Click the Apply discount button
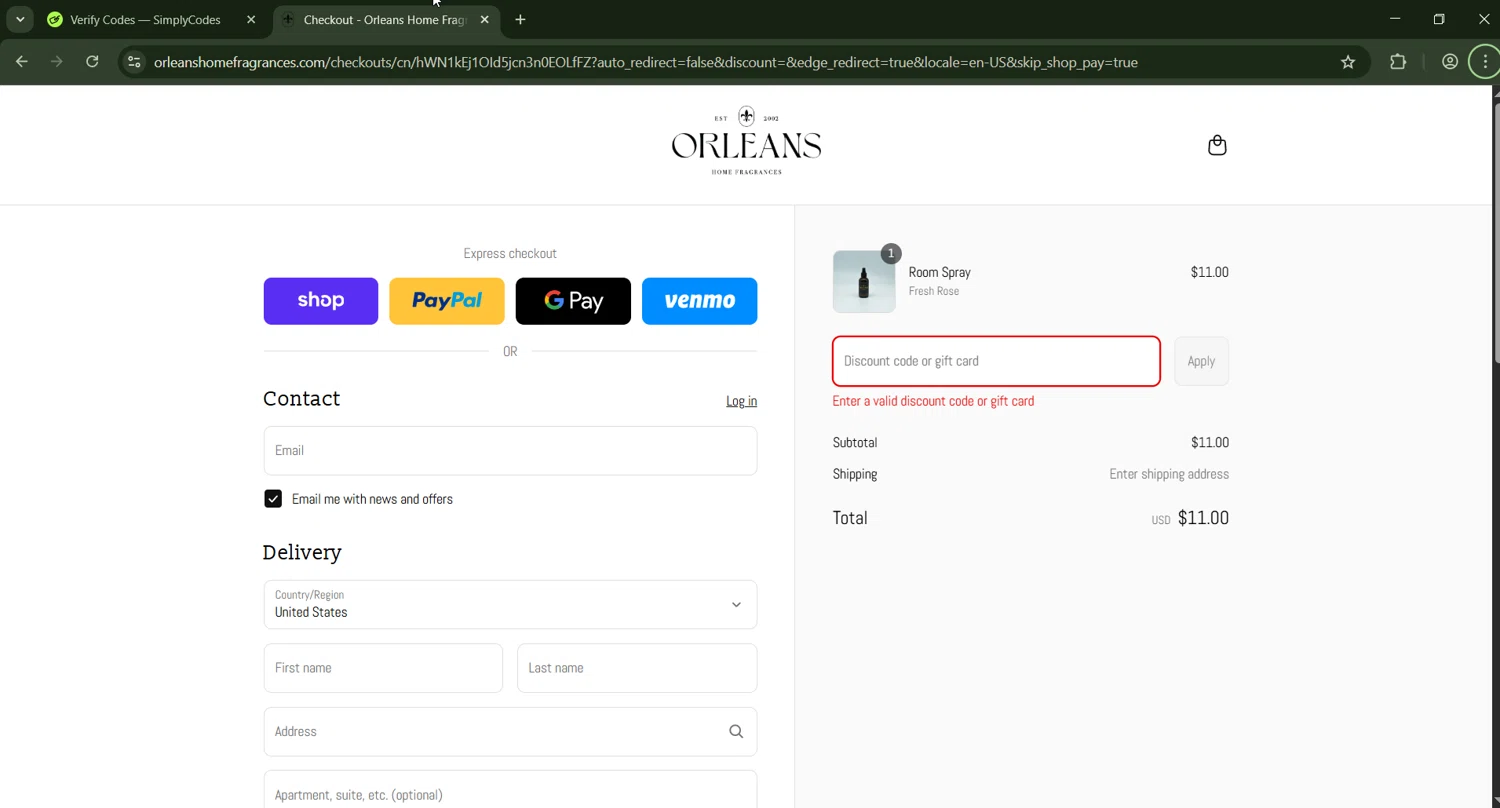This screenshot has height=808, width=1500. pyautogui.click(x=1201, y=361)
